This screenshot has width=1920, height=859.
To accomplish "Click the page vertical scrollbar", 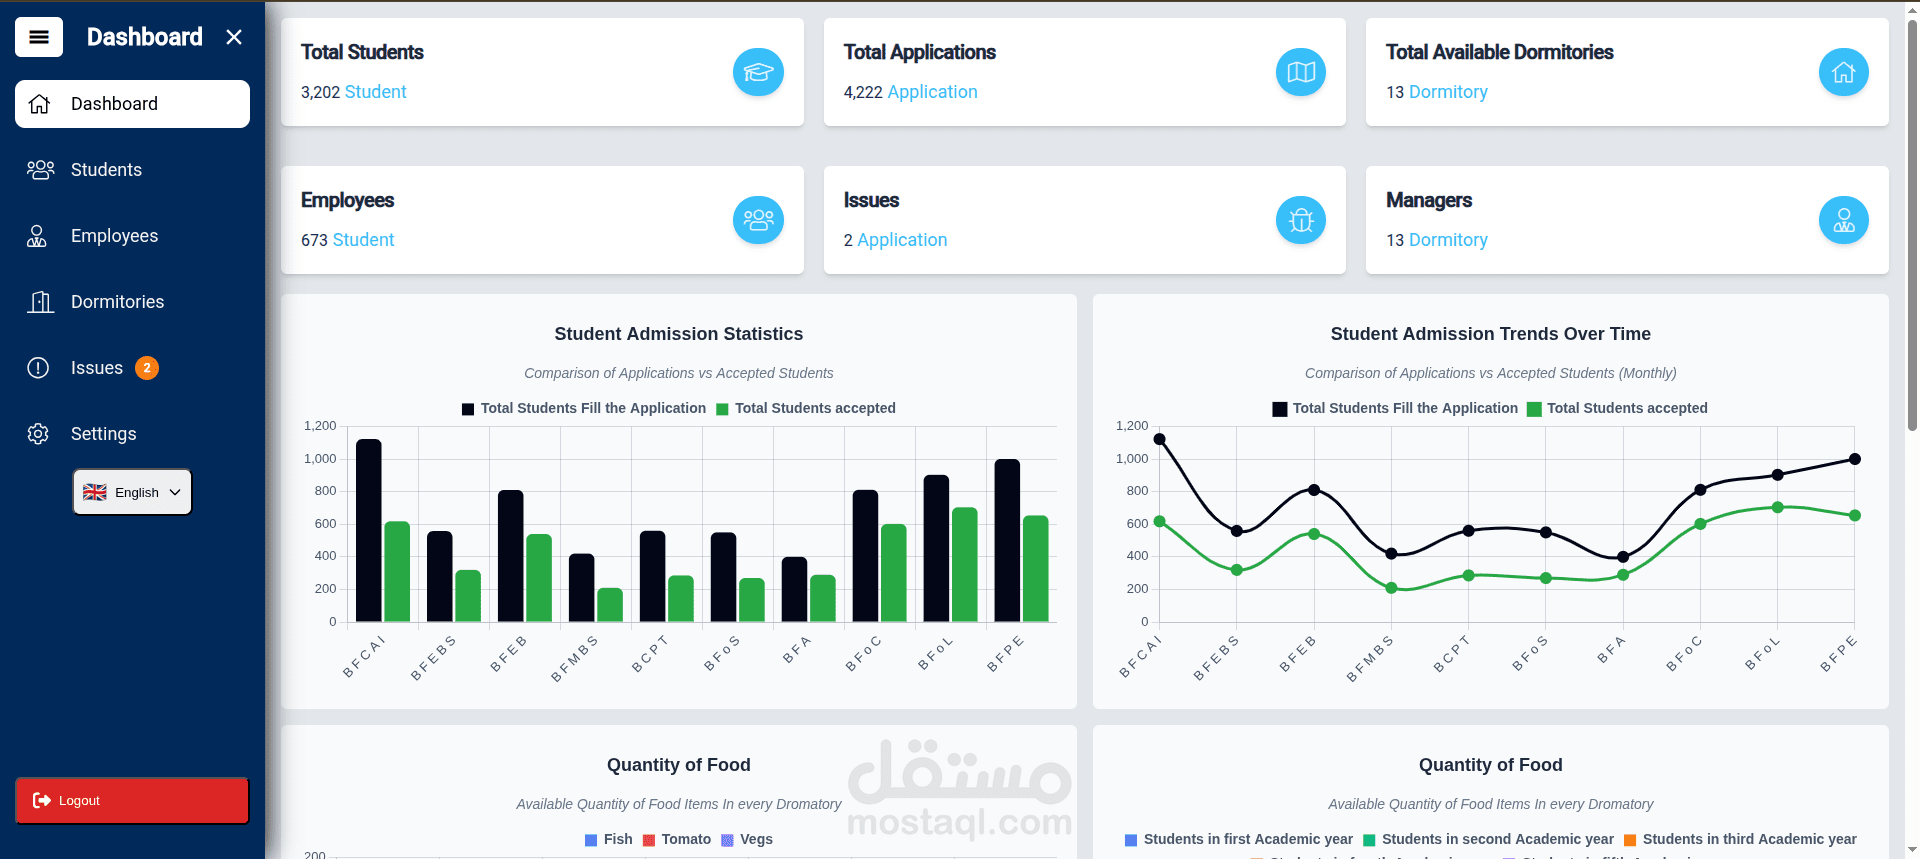I will tap(1912, 225).
